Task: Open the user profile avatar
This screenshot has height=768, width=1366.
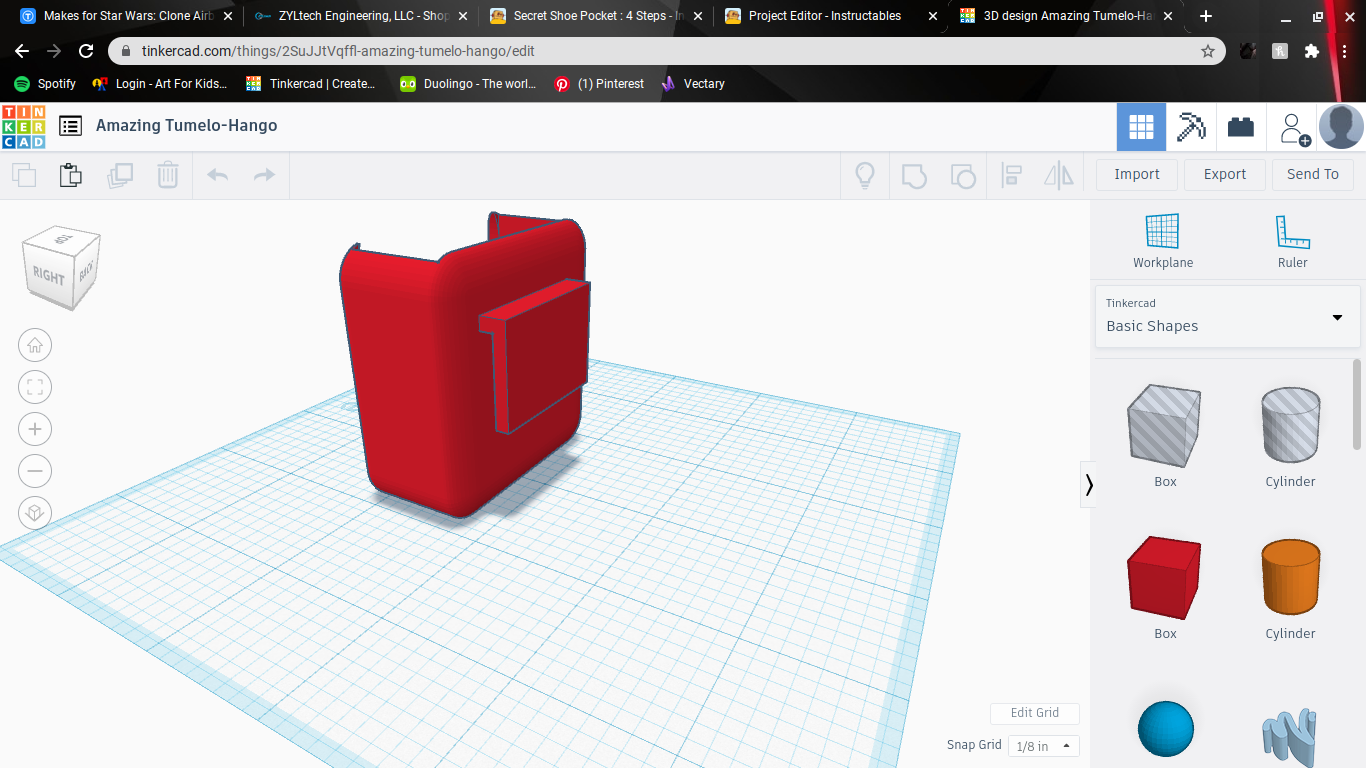Action: coord(1341,127)
